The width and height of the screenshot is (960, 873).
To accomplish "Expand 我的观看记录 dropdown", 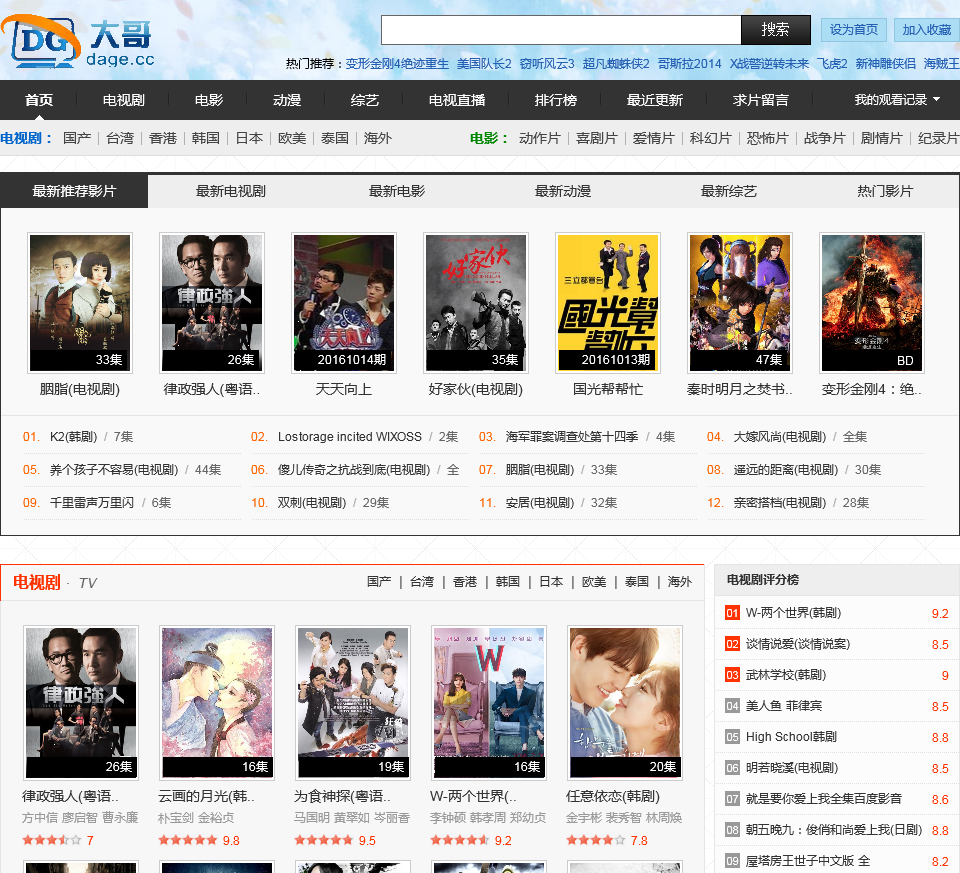I will tap(896, 100).
